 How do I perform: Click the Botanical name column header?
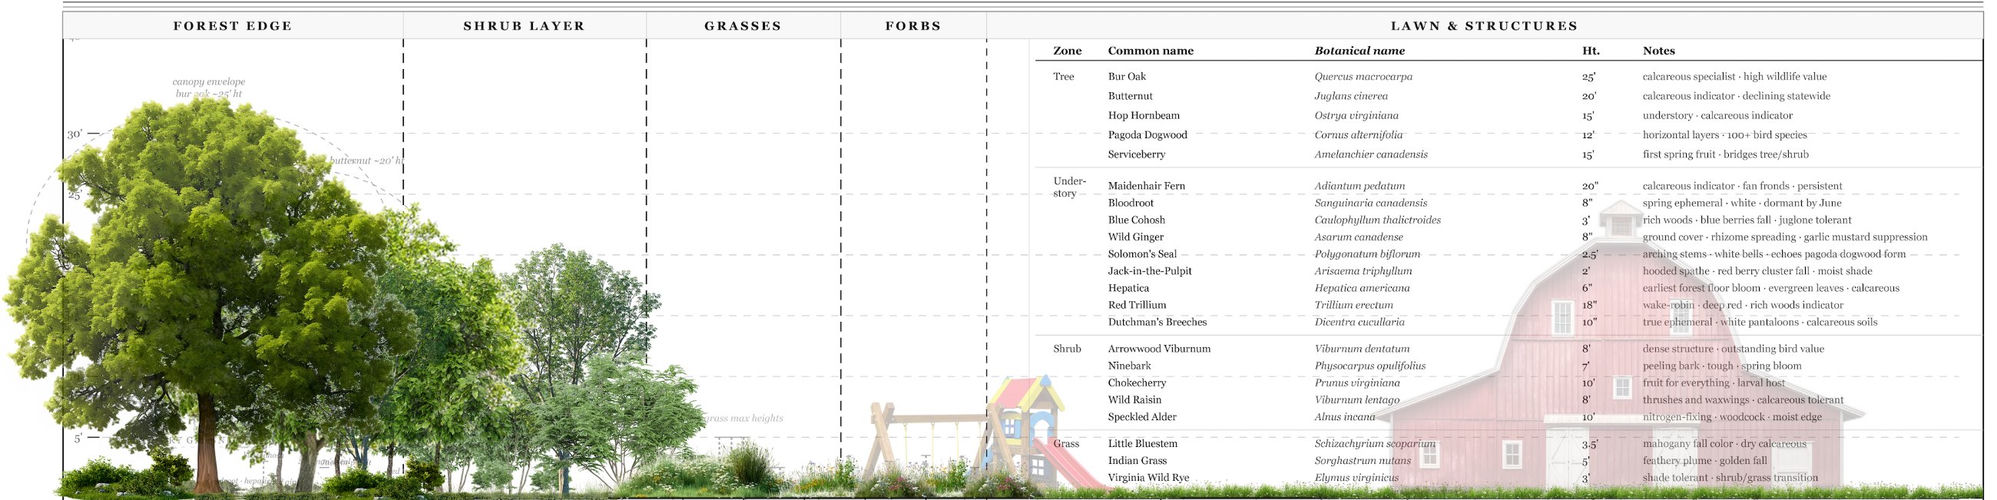[1359, 51]
